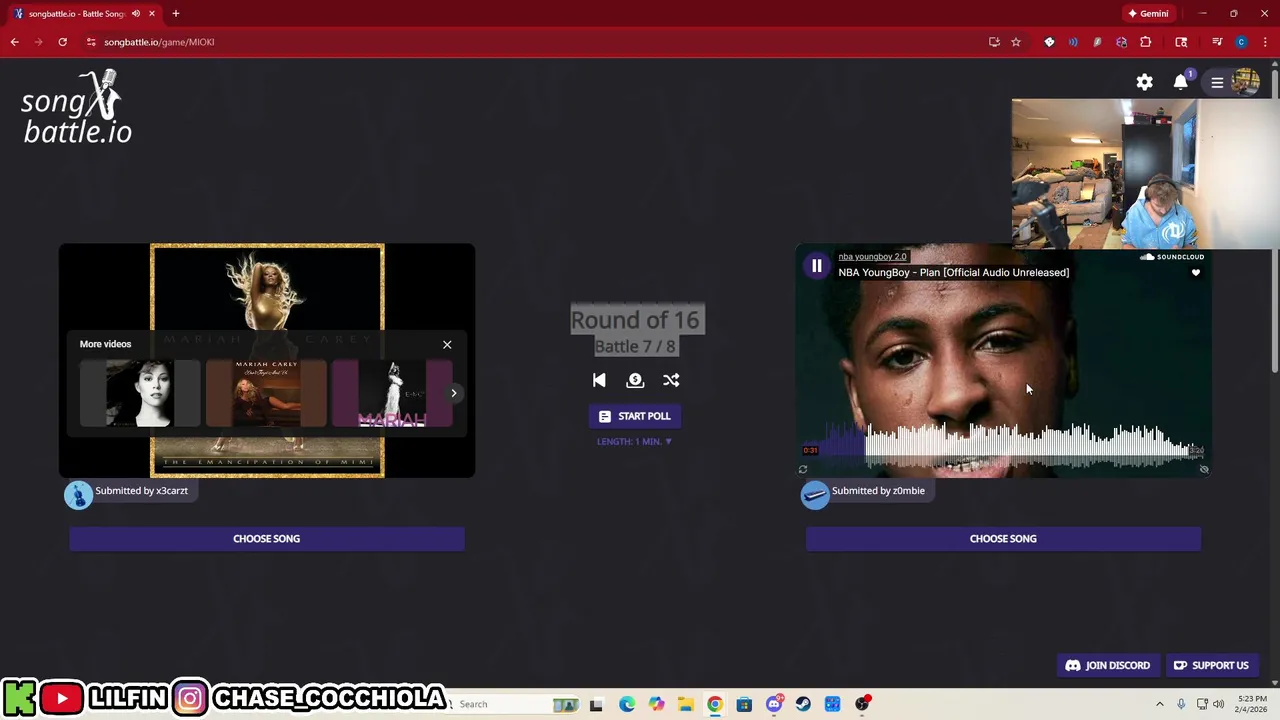Open the Extensions puzzle menu

[1146, 42]
